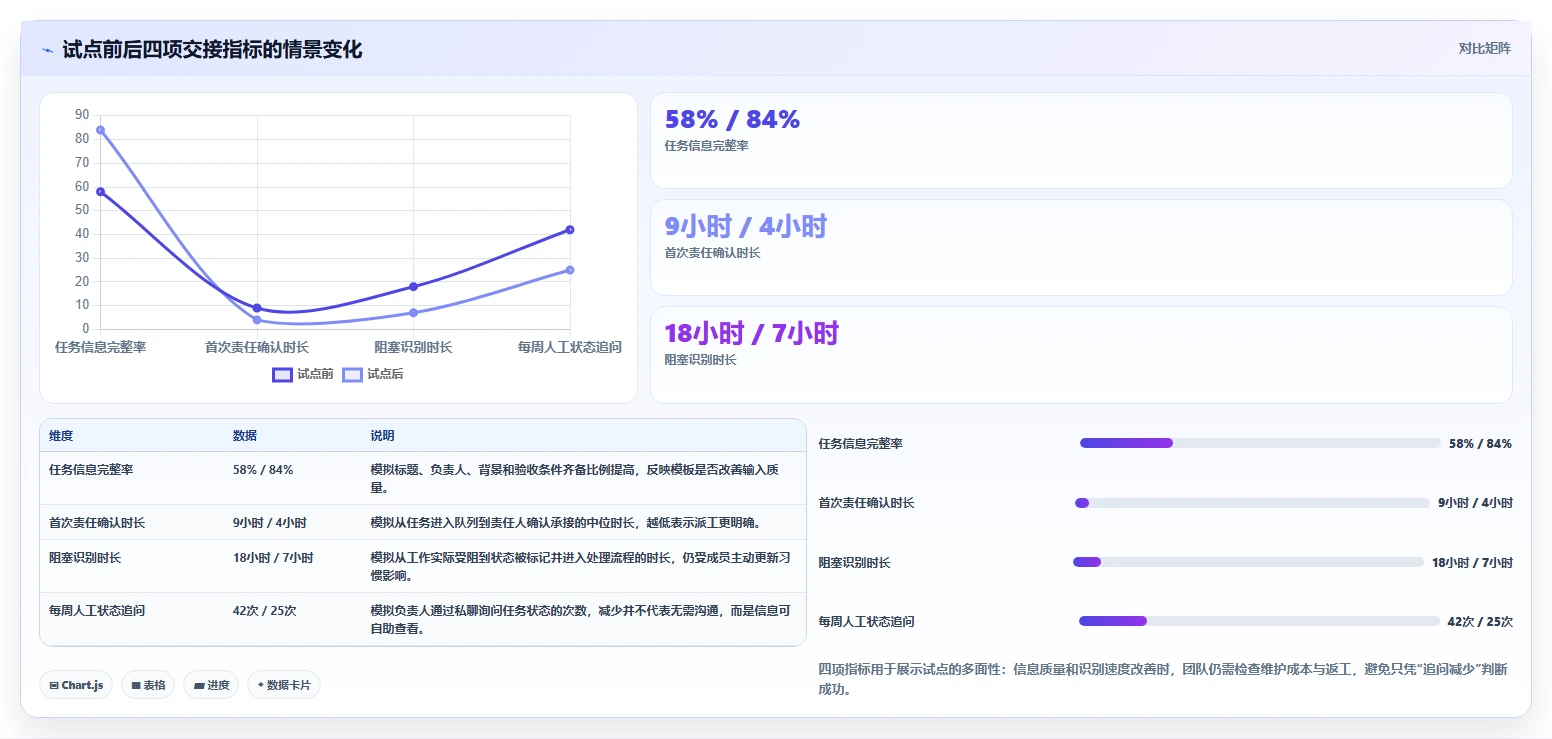Click the 58% / 84% card value
This screenshot has width=1552, height=739.
tap(732, 120)
